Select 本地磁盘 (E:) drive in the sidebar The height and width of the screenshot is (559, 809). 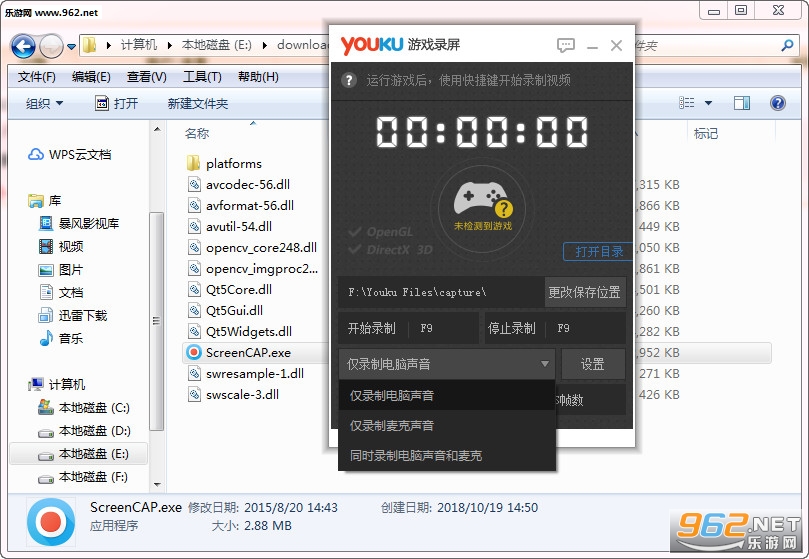pyautogui.click(x=78, y=454)
